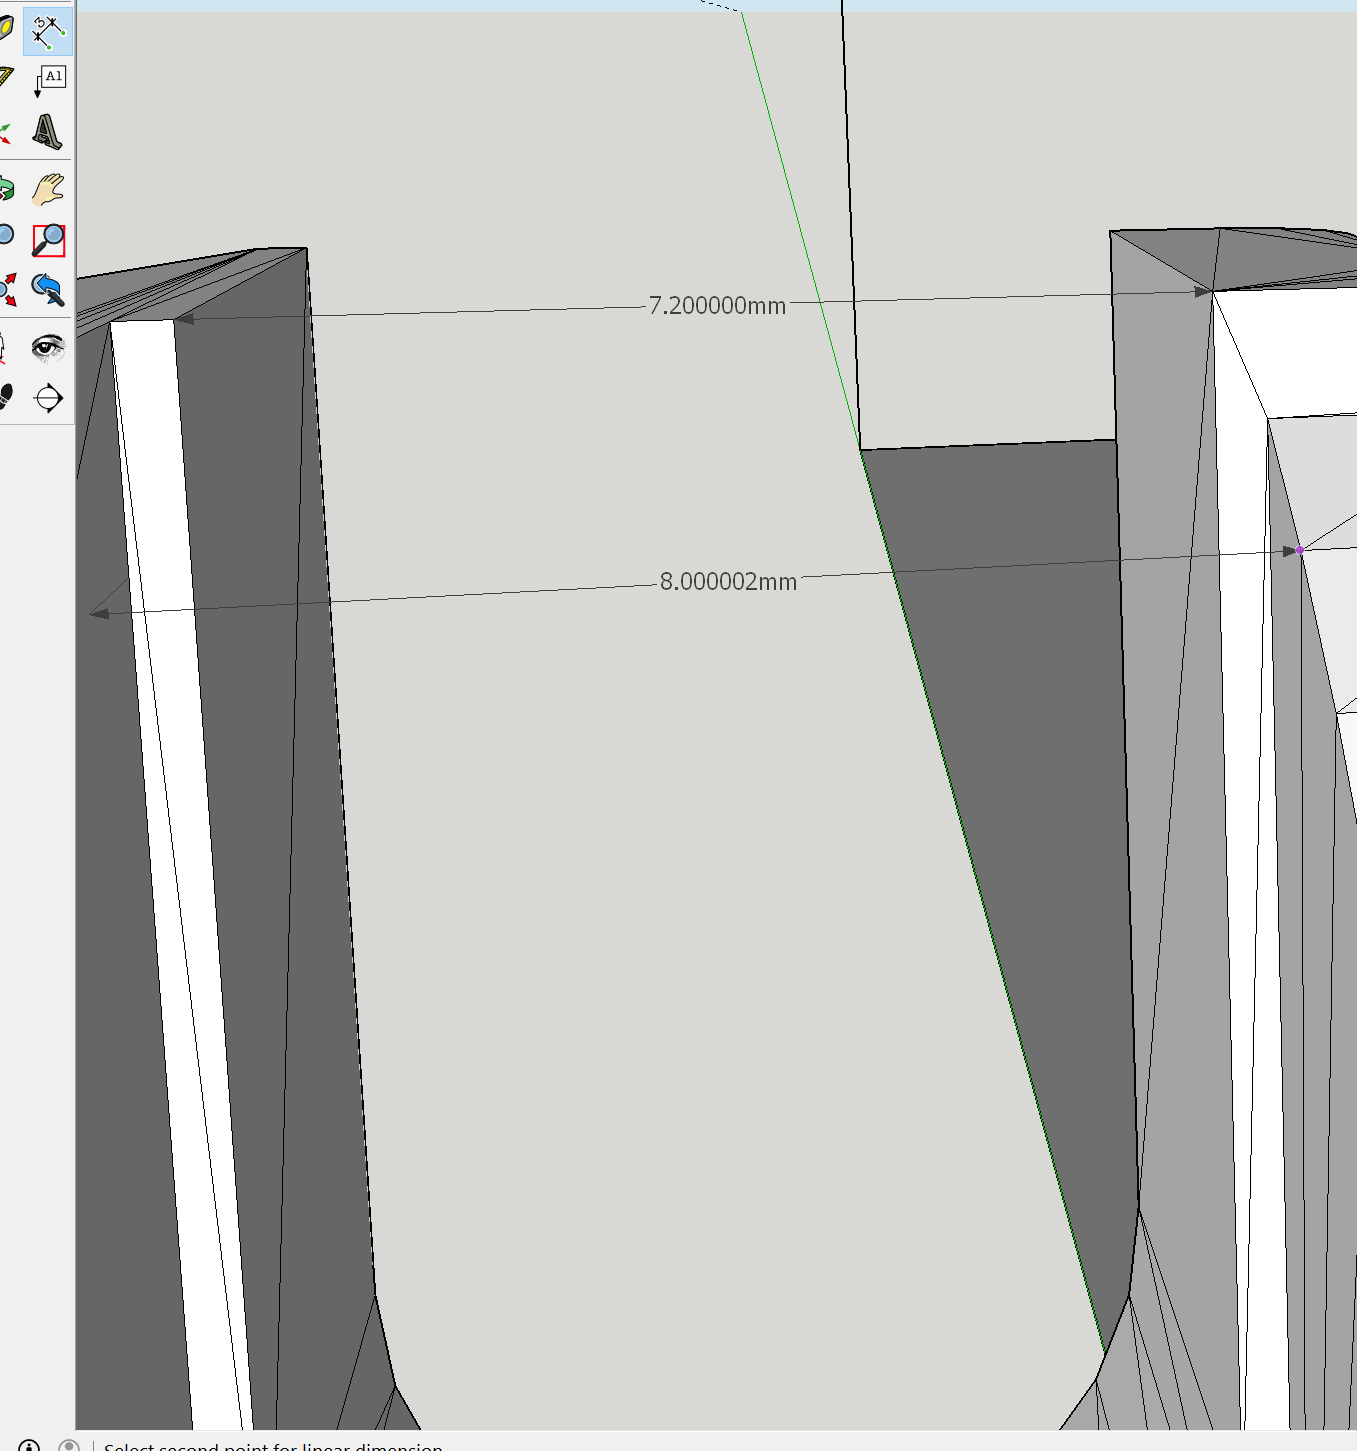Select the Dimension tool
The height and width of the screenshot is (1451, 1357).
pos(47,32)
